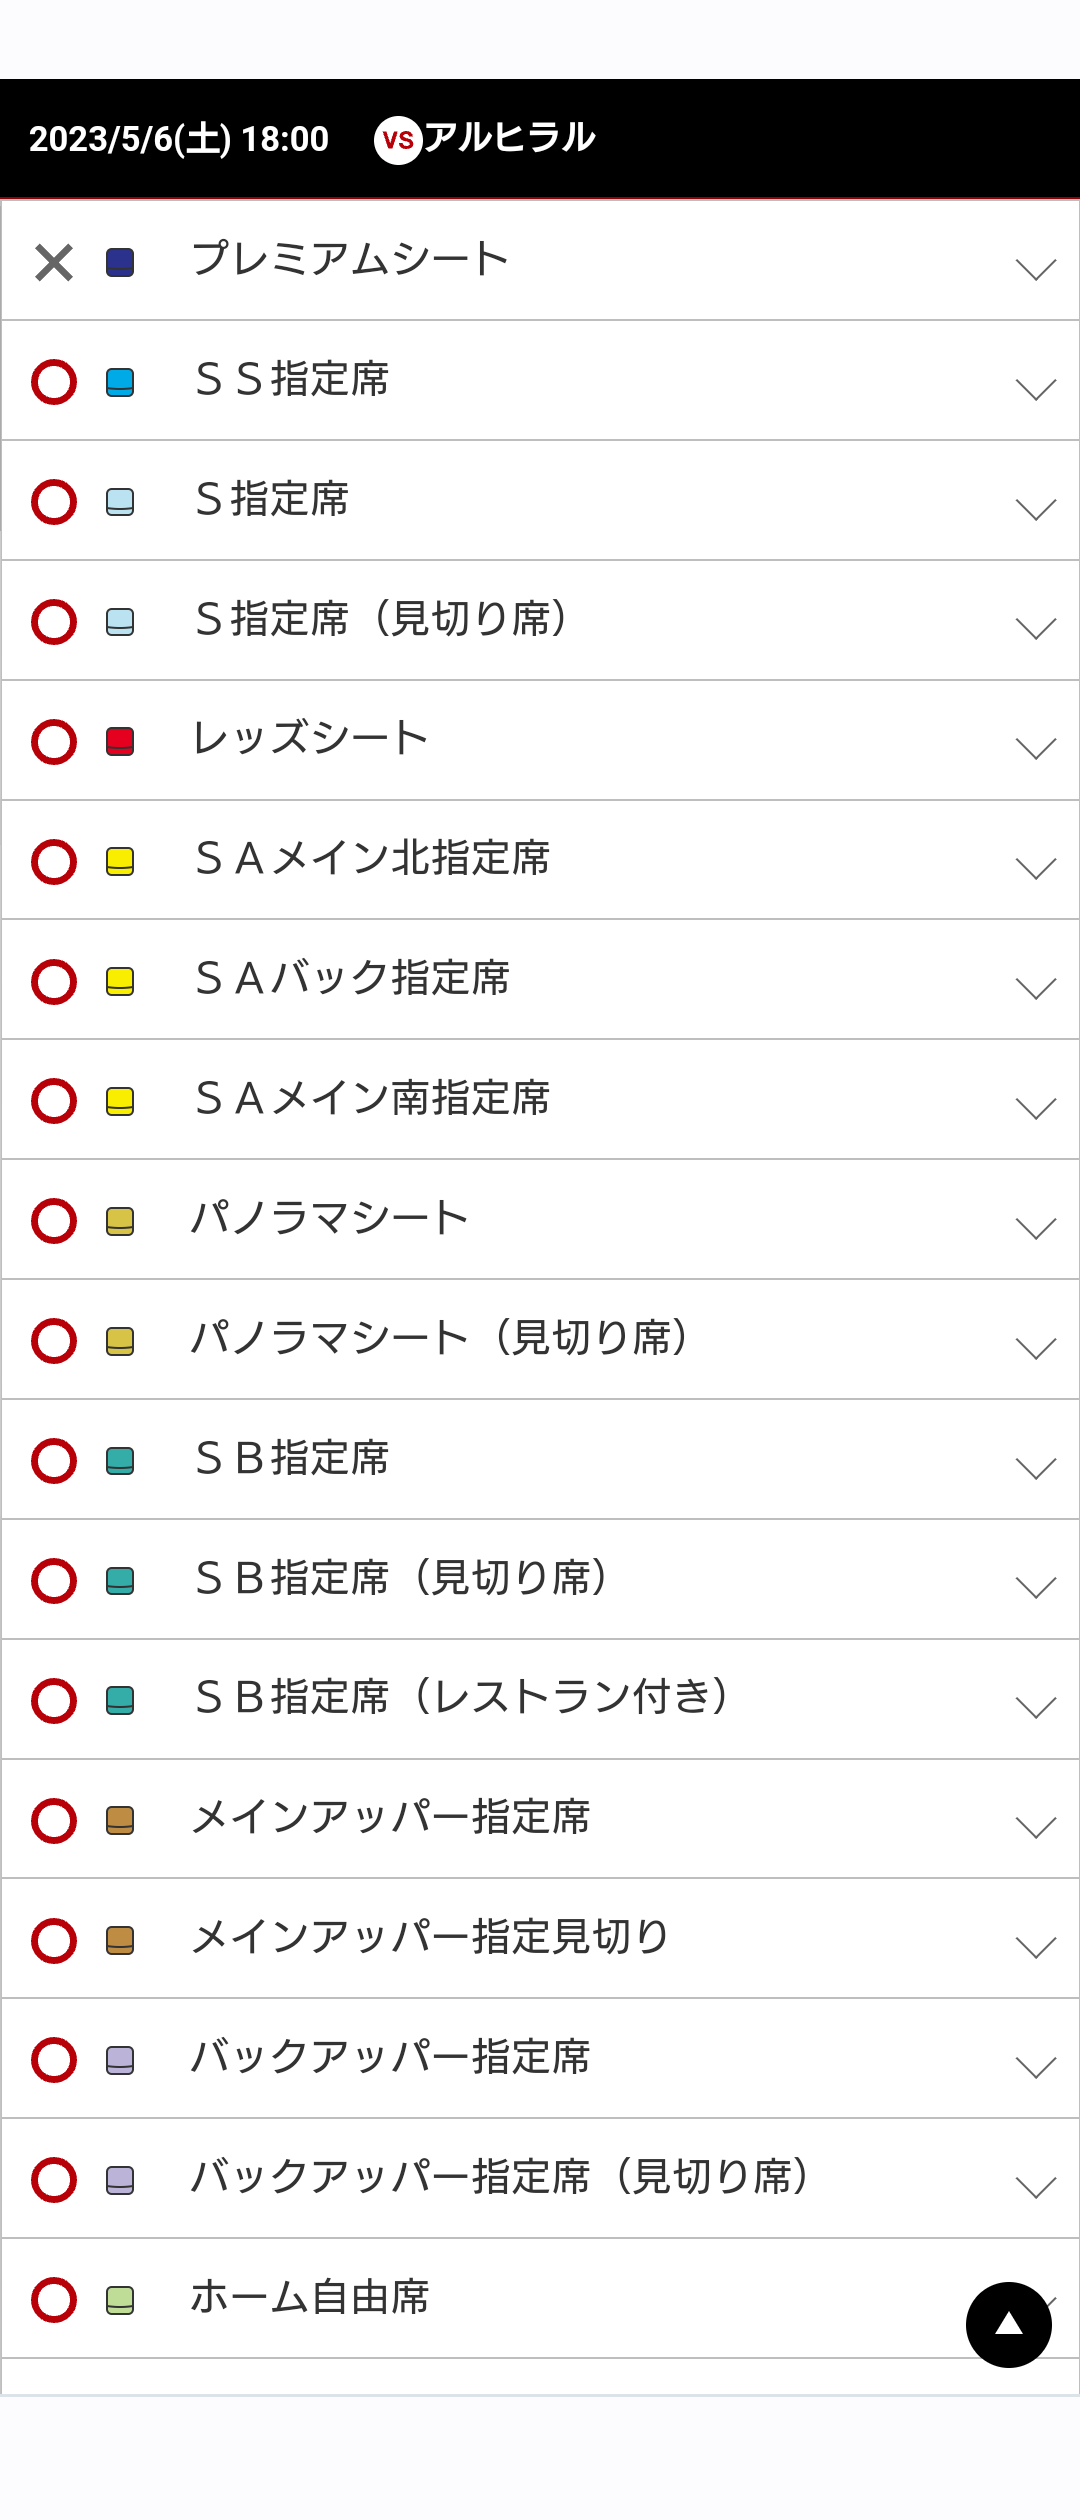1080x2520 pixels.
Task: Click the availability circle for ホーム自由席
Action: [54, 2299]
